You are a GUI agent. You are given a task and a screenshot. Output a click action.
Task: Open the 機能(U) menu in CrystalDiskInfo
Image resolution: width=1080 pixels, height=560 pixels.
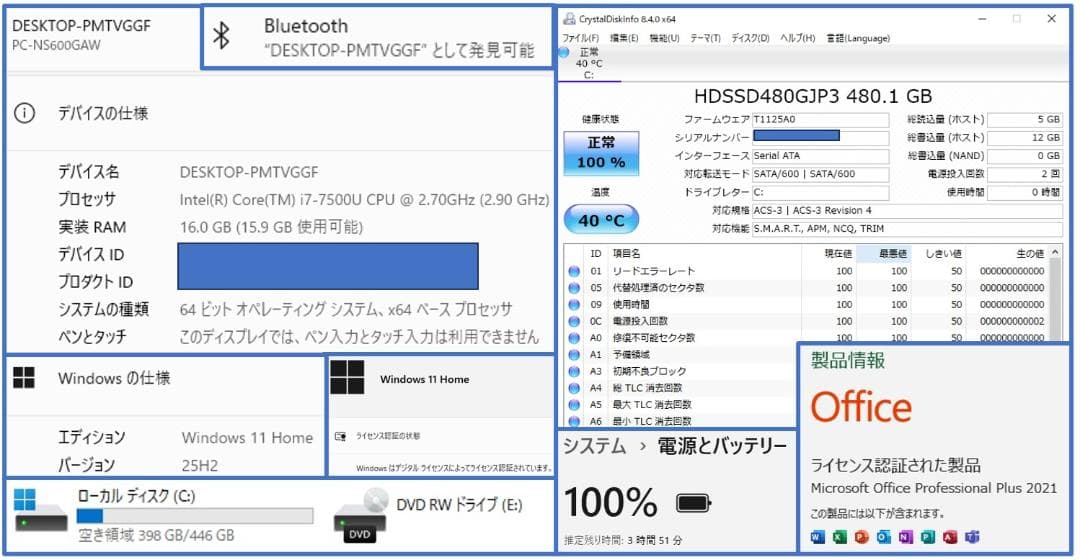click(664, 38)
